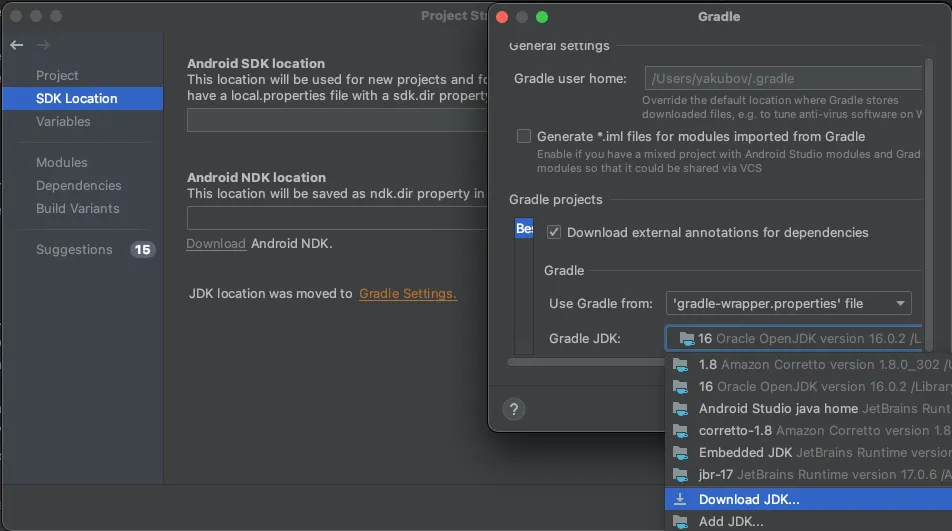Select Android Studio java home JDK
This screenshot has height=531, width=952.
[x=808, y=409]
